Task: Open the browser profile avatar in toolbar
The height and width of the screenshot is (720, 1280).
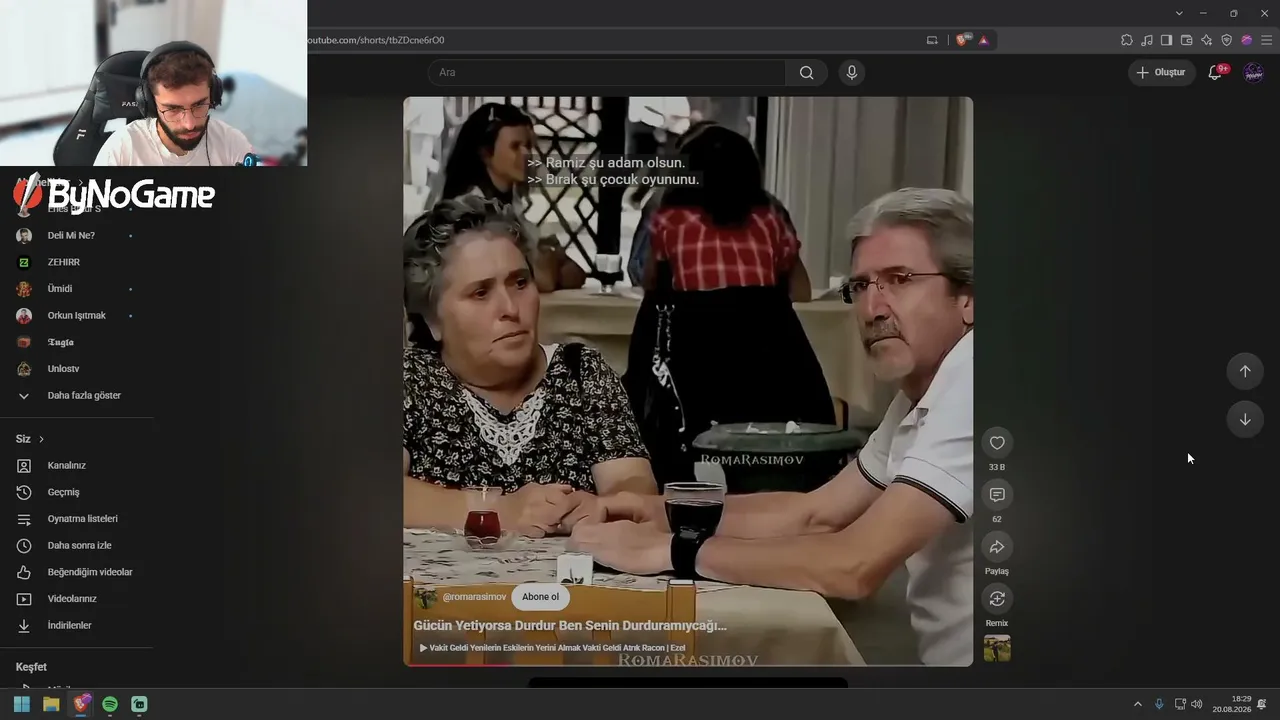Action: coord(1247,40)
